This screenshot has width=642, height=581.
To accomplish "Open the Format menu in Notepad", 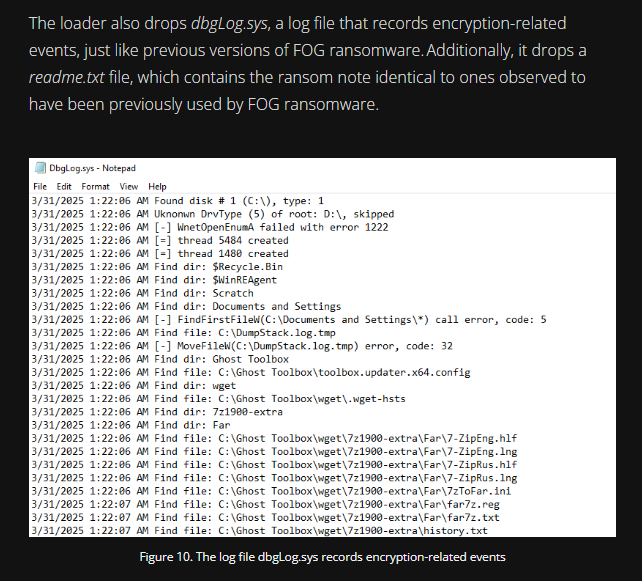I will coord(96,186).
